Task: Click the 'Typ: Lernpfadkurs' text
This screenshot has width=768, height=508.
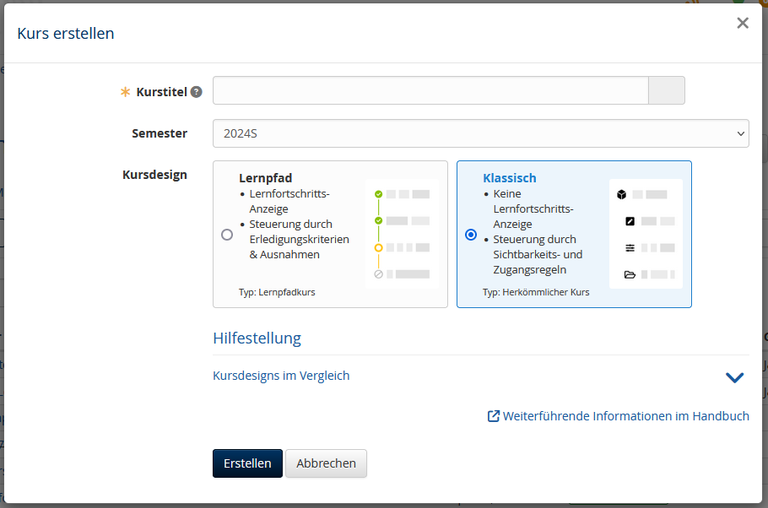Action: [277, 292]
